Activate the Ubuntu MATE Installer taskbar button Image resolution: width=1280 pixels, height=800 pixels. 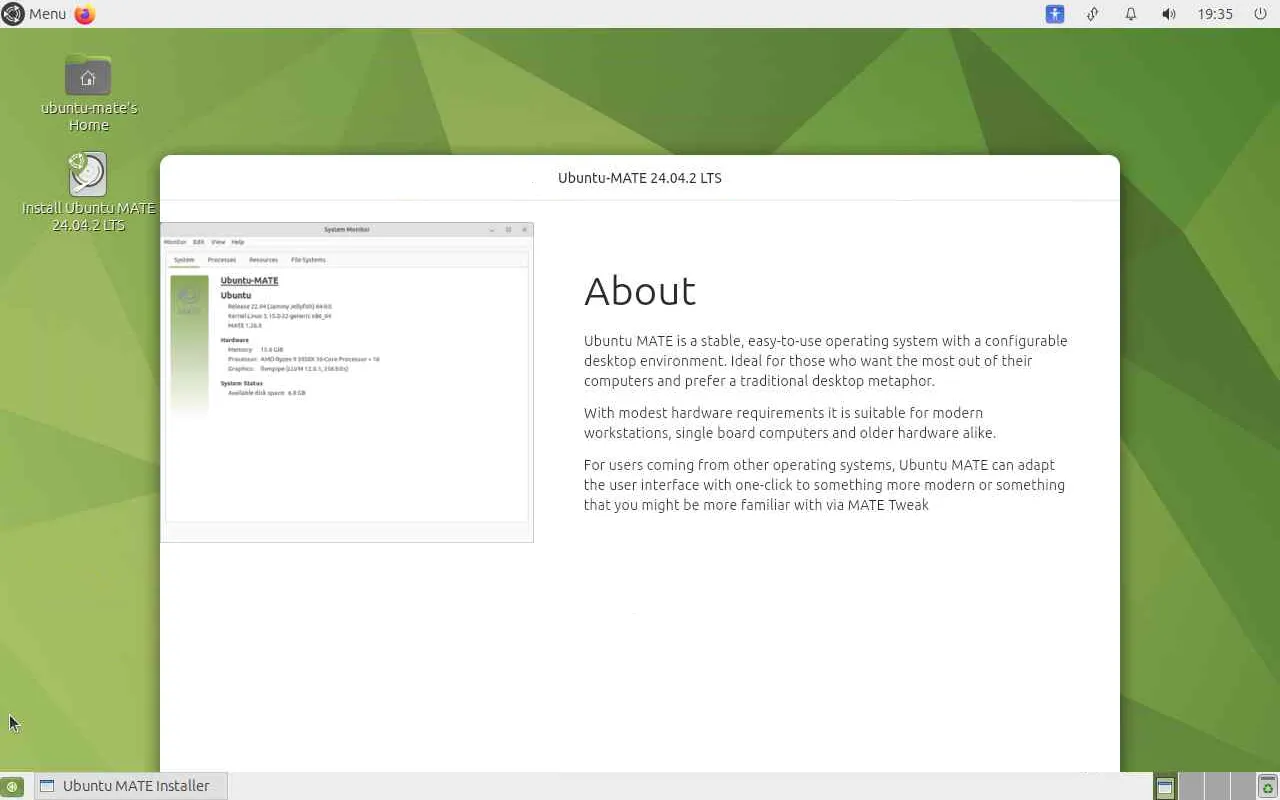tap(131, 786)
